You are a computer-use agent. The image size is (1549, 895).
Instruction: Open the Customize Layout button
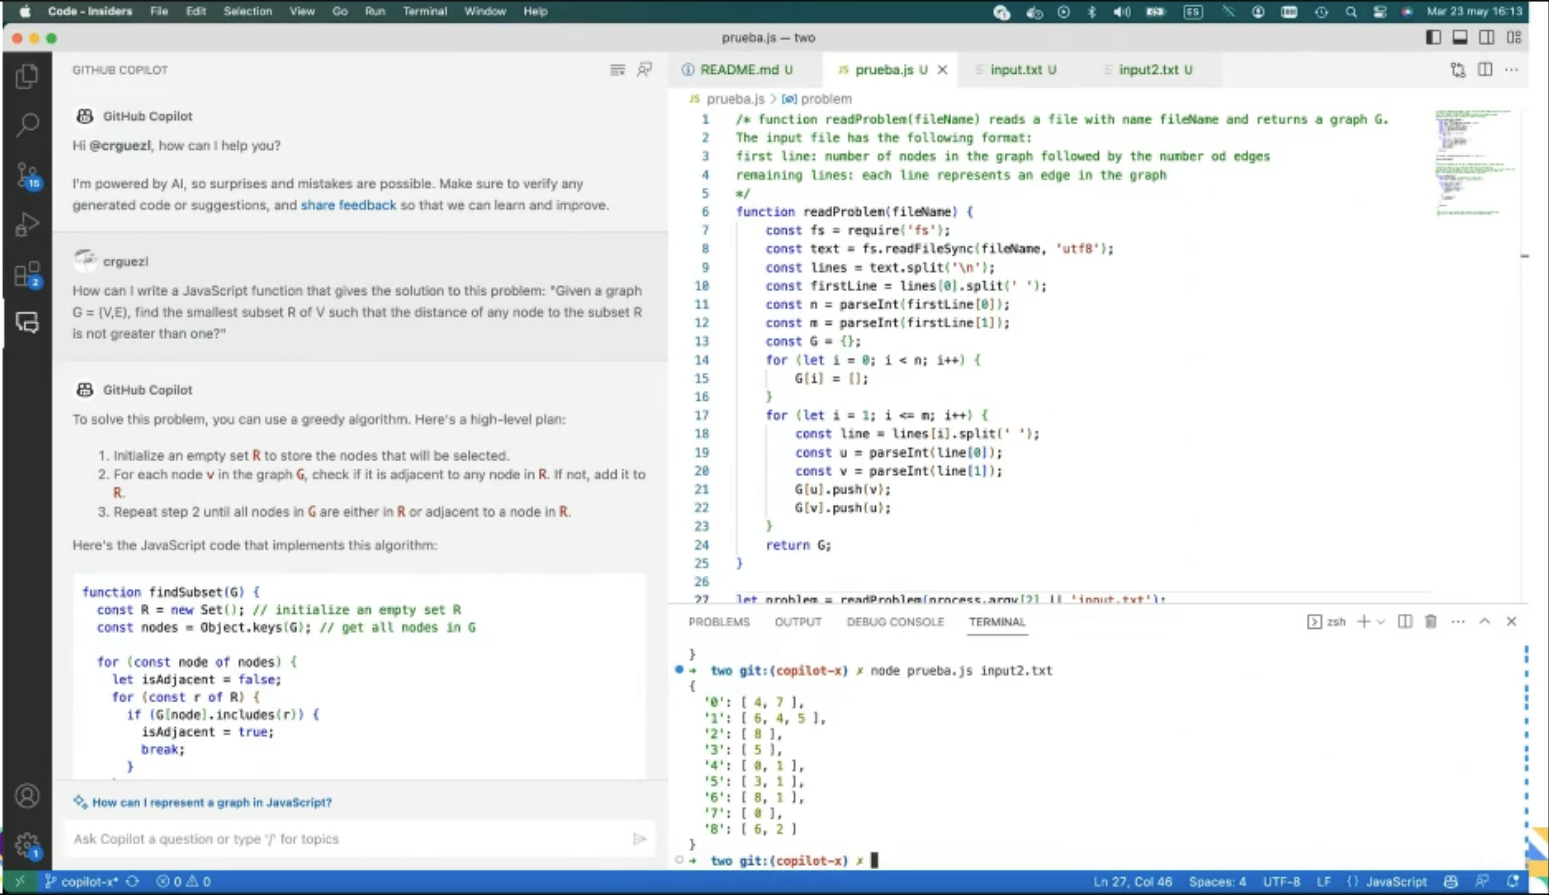point(1514,38)
